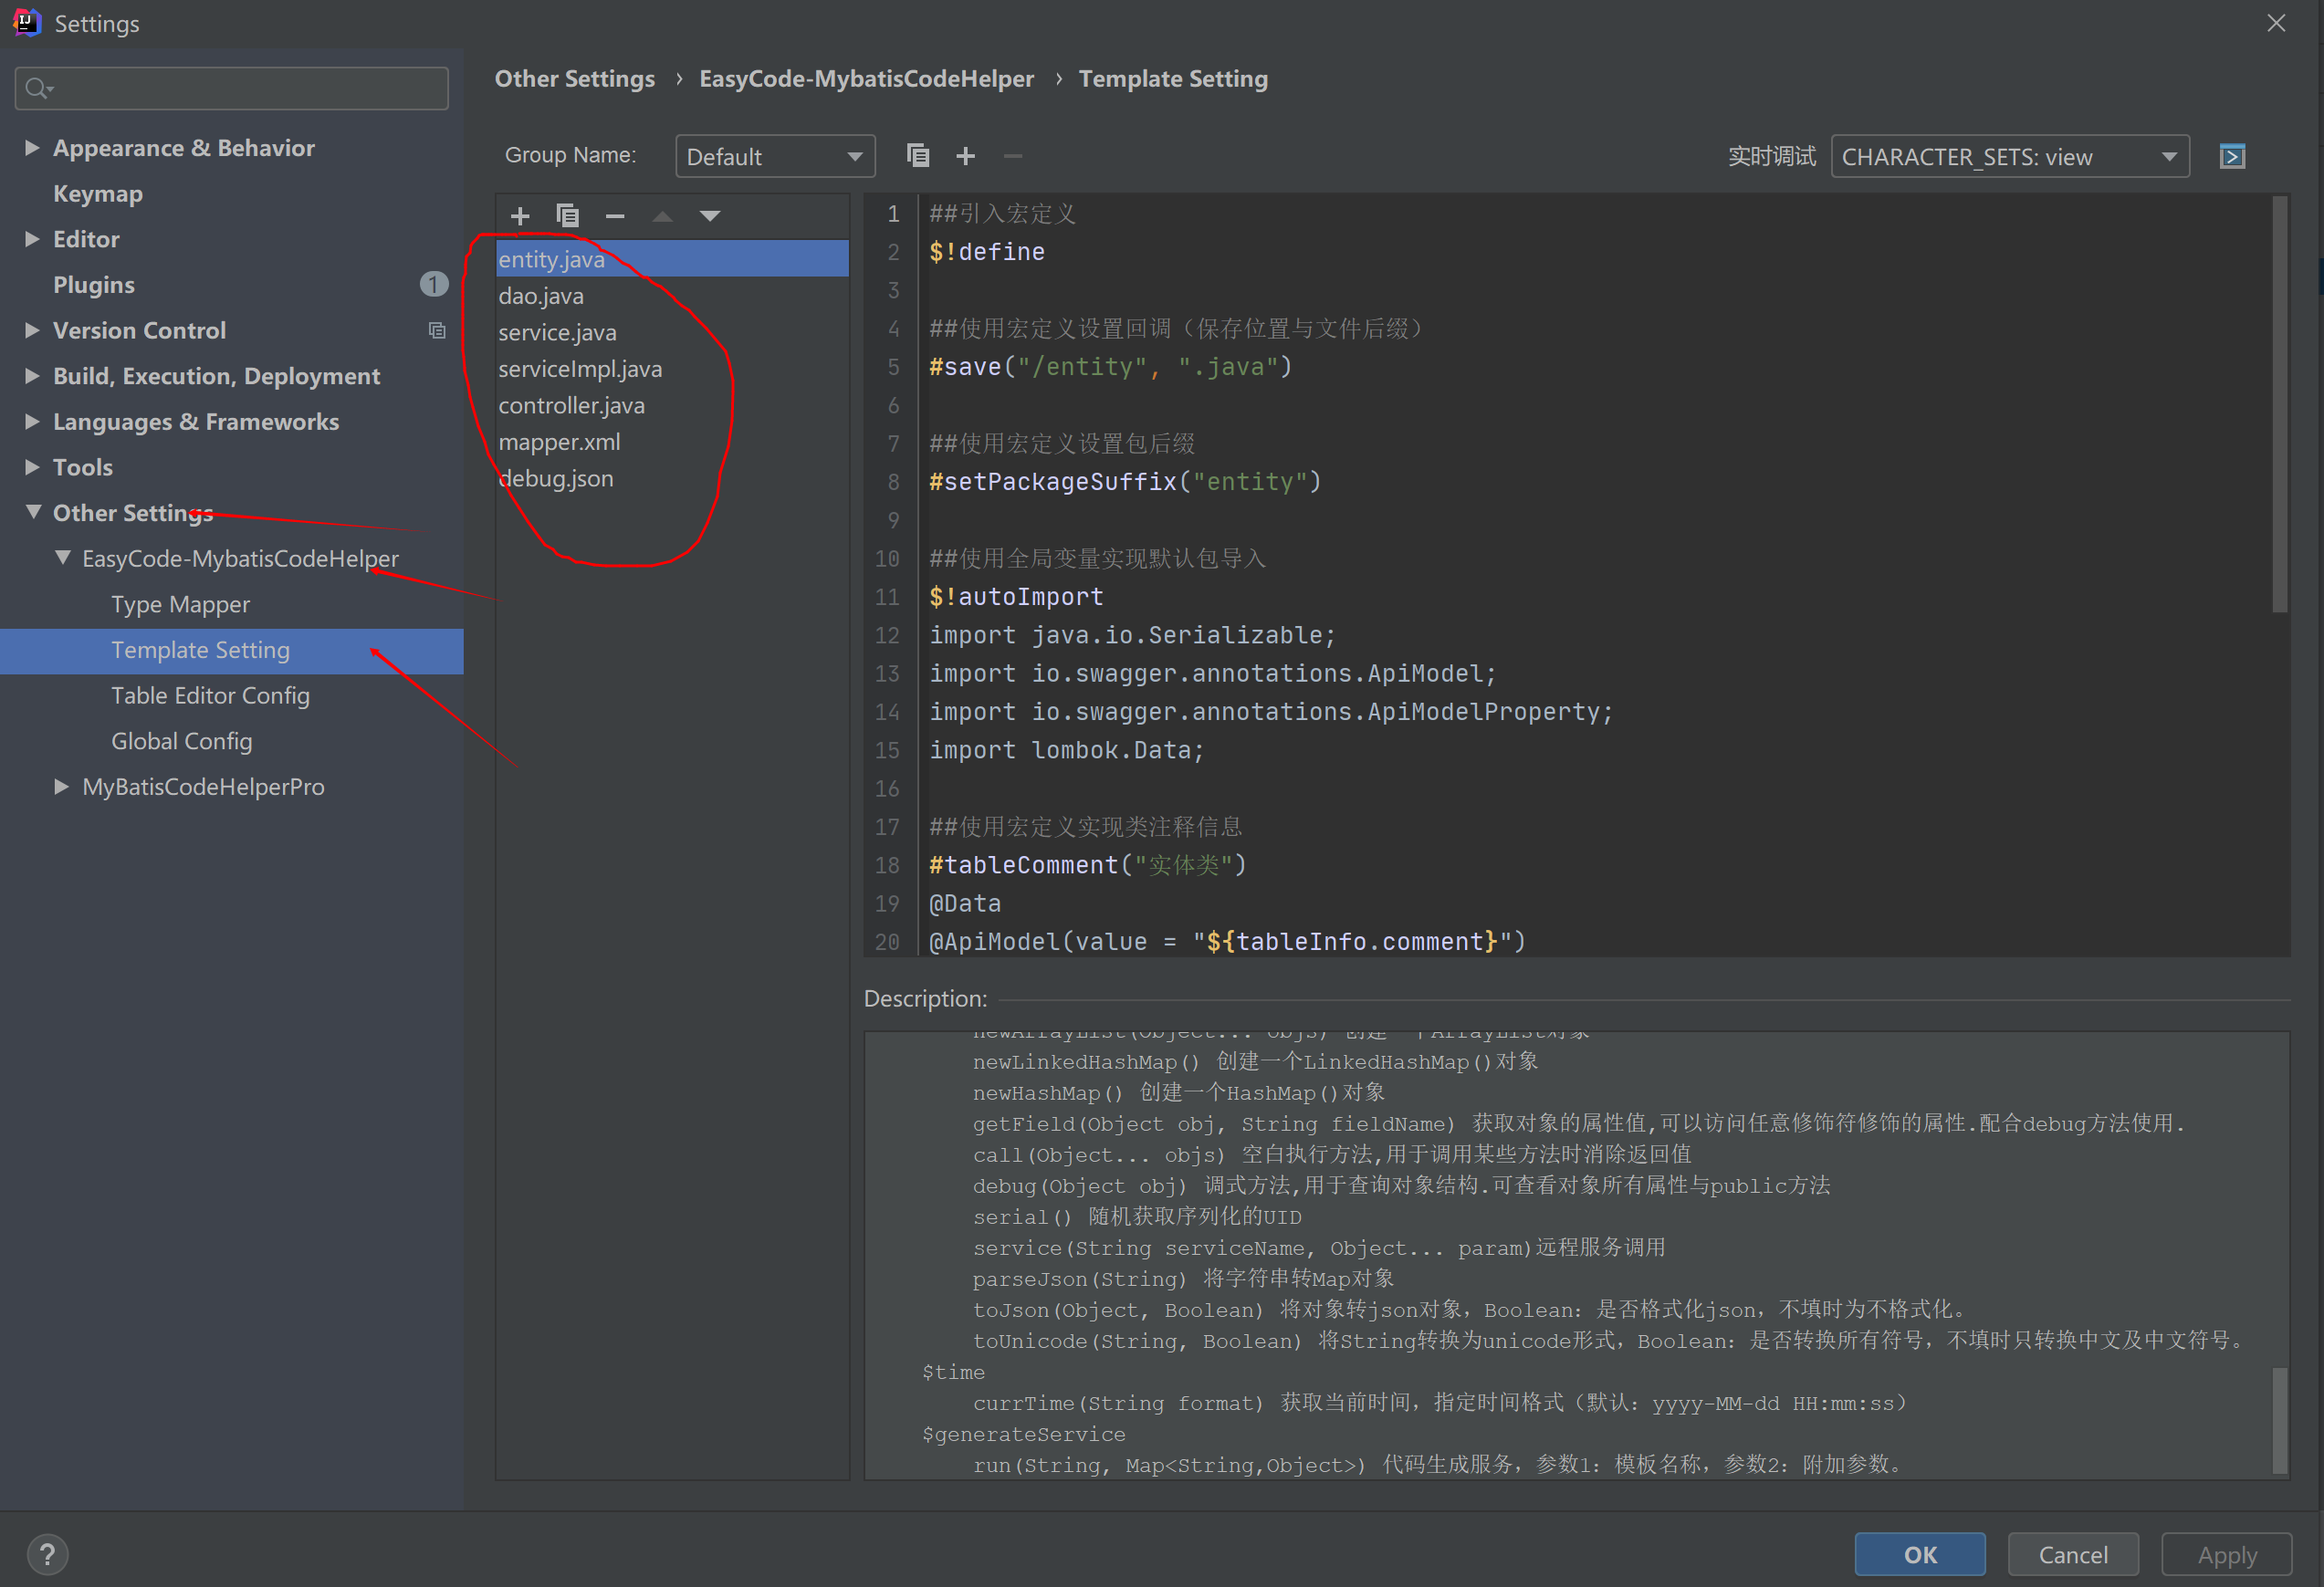Select Type Mapper in the sidebar
The width and height of the screenshot is (2324, 1587).
tap(180, 604)
